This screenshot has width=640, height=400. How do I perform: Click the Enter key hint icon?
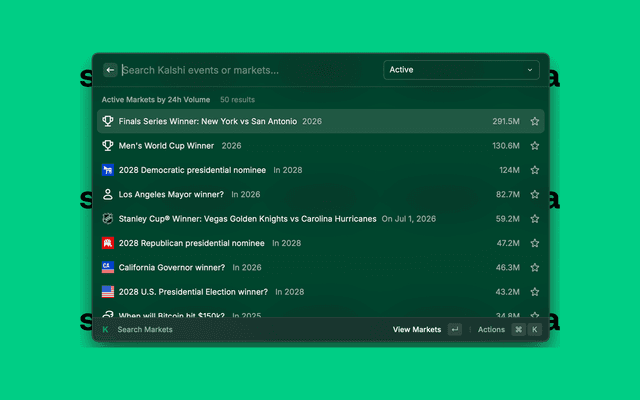455,329
